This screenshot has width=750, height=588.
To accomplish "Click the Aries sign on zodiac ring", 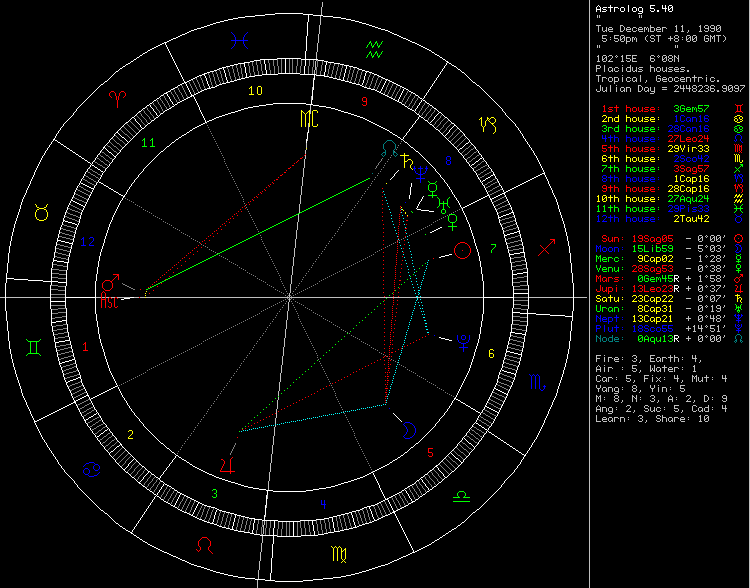I will pos(118,98).
